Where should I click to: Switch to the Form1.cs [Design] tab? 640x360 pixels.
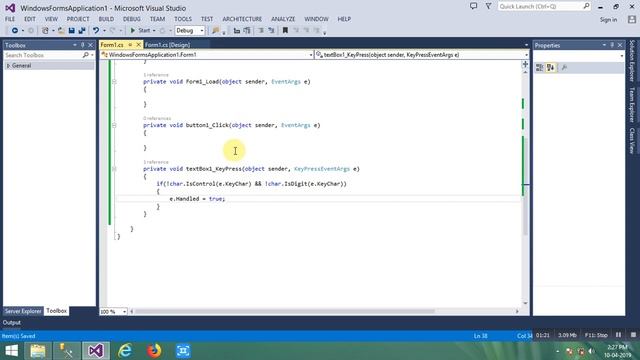click(x=167, y=45)
